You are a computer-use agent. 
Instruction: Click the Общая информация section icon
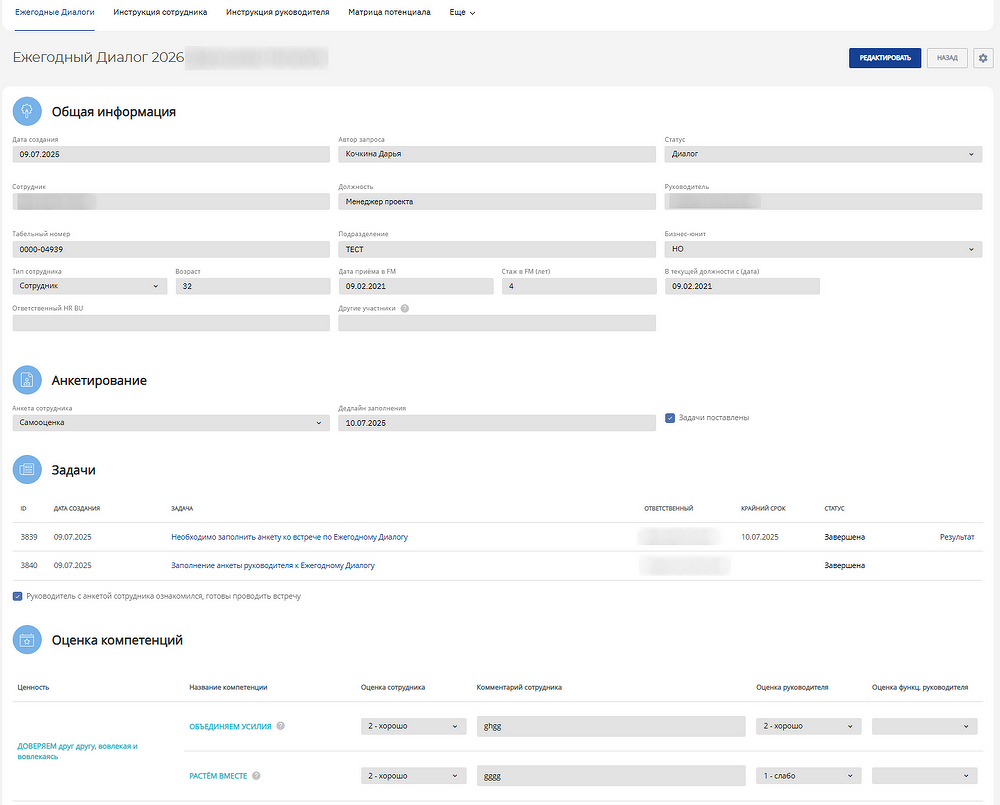pos(27,111)
